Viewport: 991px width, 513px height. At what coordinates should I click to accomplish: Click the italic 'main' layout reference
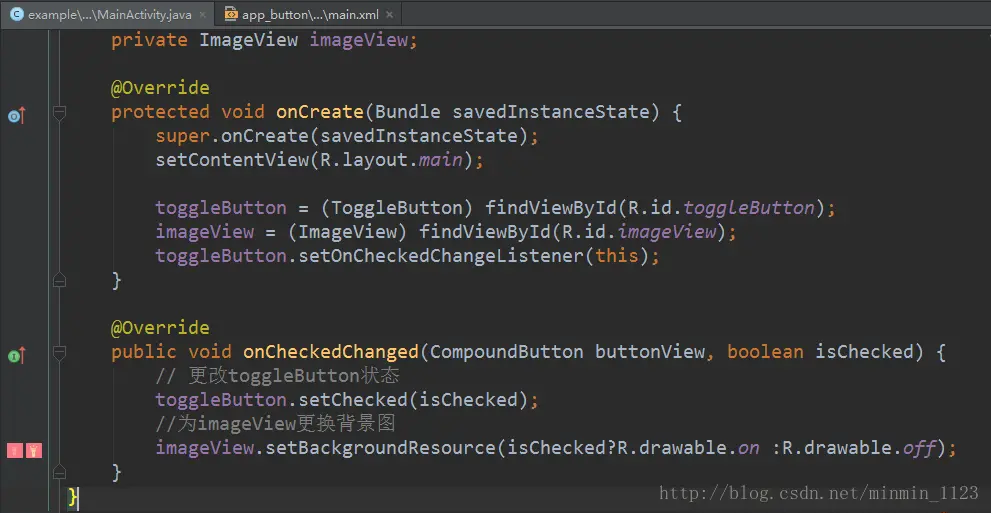point(440,160)
